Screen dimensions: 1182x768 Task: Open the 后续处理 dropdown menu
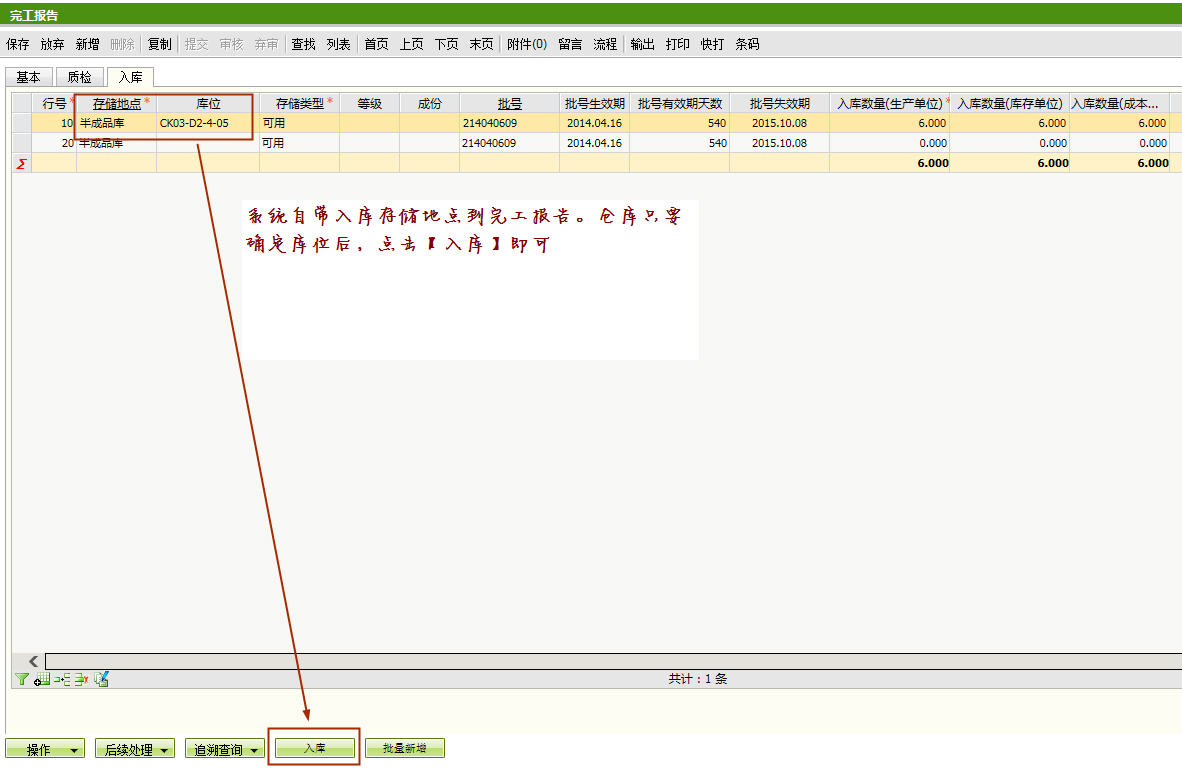point(135,749)
